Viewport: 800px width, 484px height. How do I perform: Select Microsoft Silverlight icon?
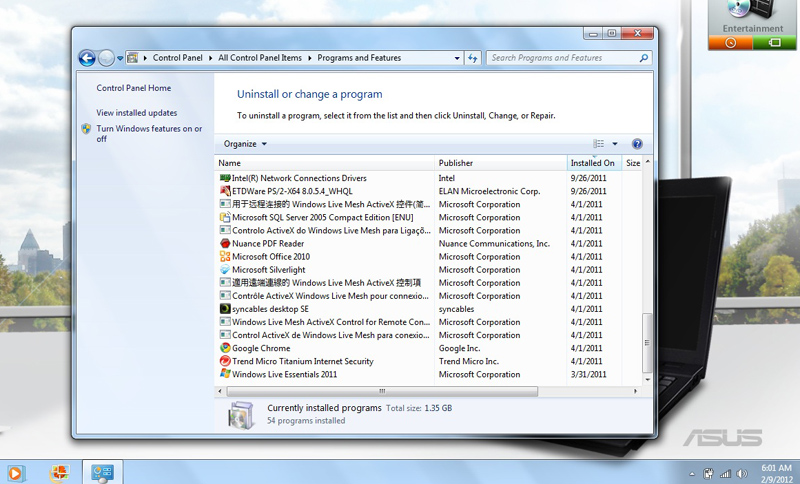(225, 269)
